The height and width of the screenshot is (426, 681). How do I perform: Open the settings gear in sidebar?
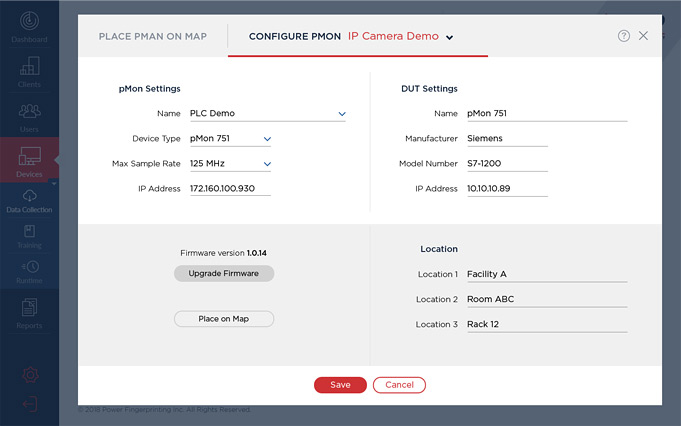pyautogui.click(x=30, y=375)
